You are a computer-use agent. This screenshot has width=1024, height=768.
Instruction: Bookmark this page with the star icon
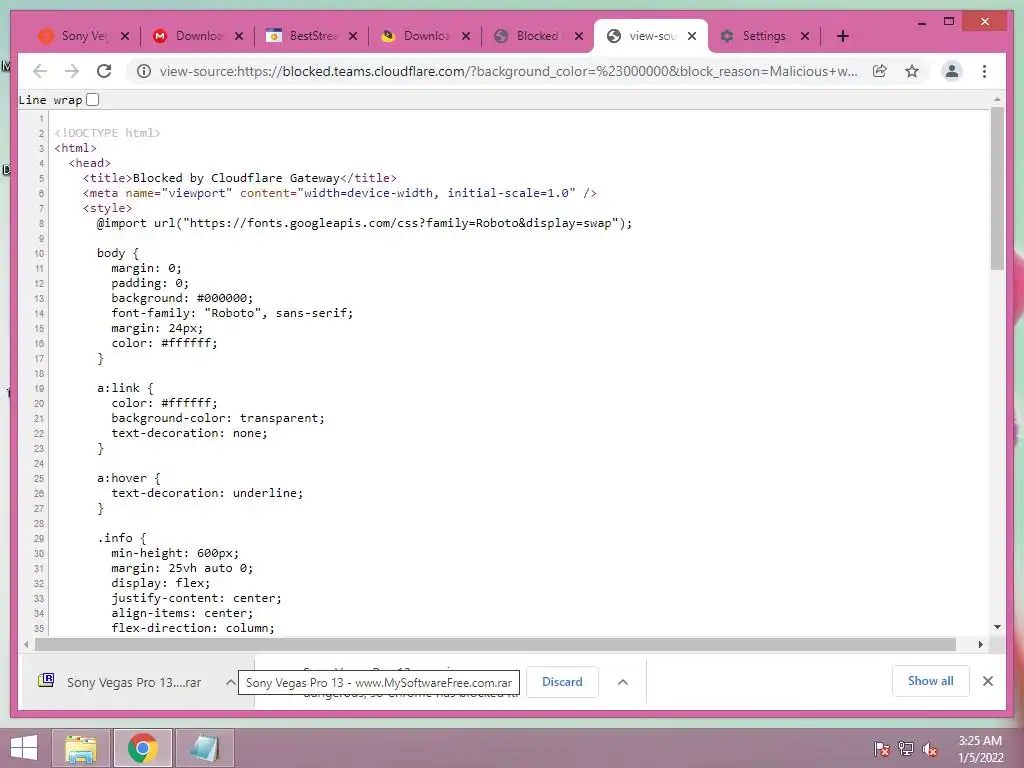tap(912, 71)
